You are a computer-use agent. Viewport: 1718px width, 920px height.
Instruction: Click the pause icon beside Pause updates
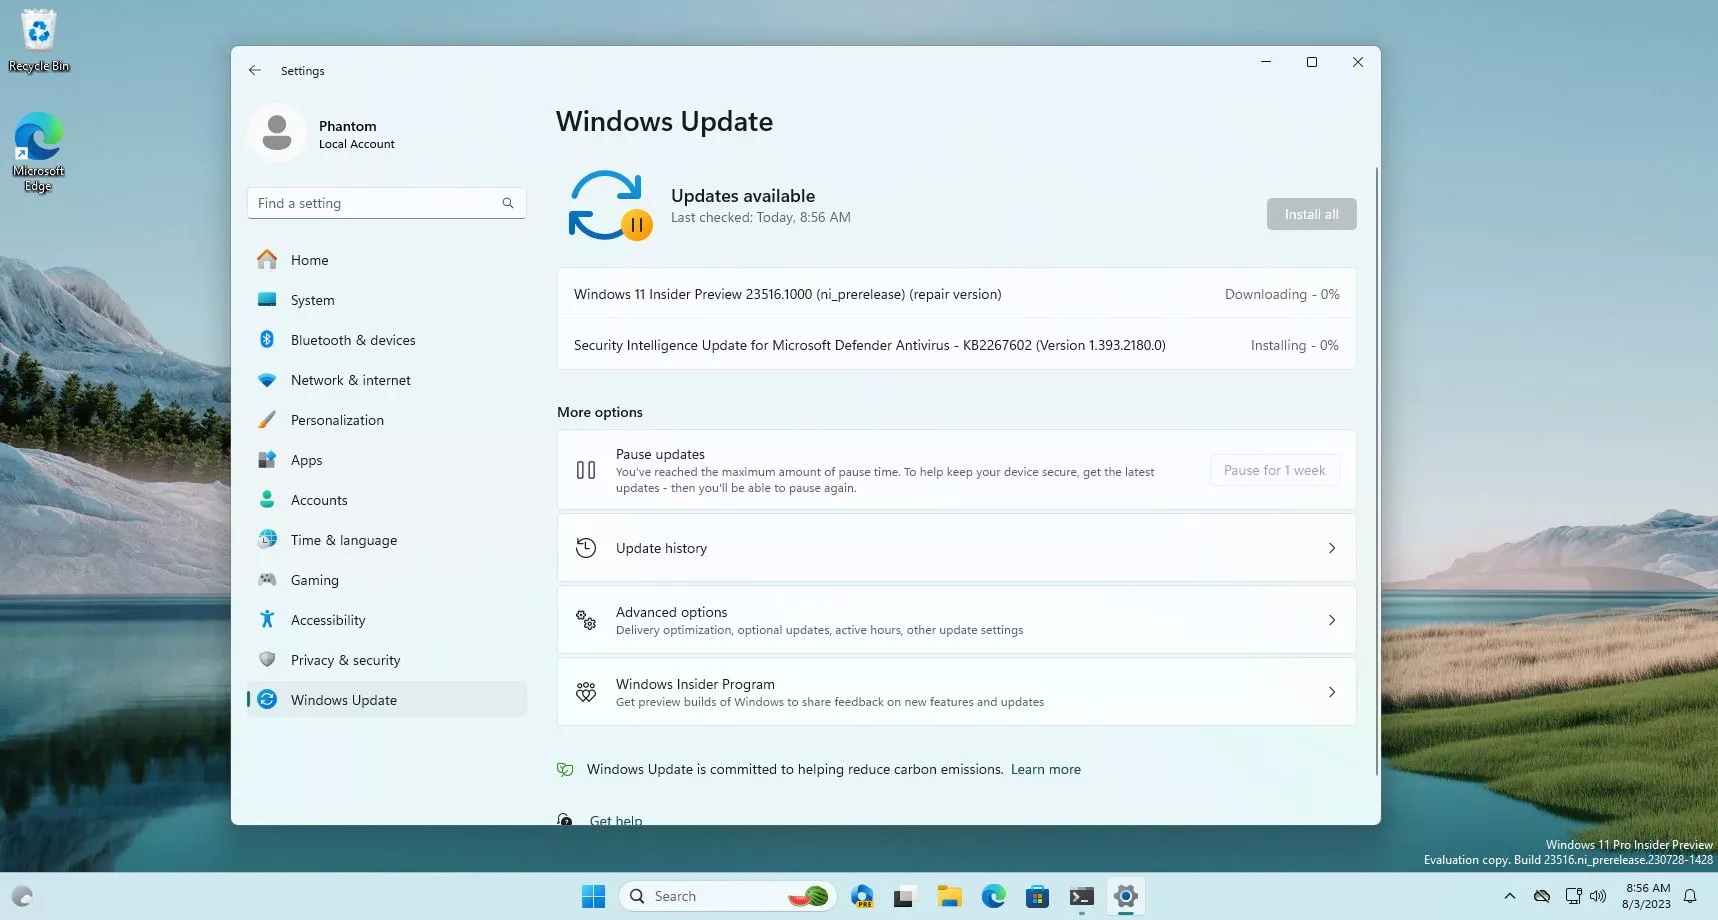click(x=586, y=470)
